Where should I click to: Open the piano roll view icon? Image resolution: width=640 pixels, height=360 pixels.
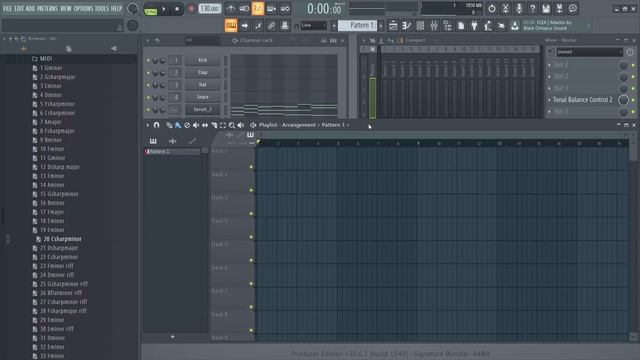click(x=407, y=26)
